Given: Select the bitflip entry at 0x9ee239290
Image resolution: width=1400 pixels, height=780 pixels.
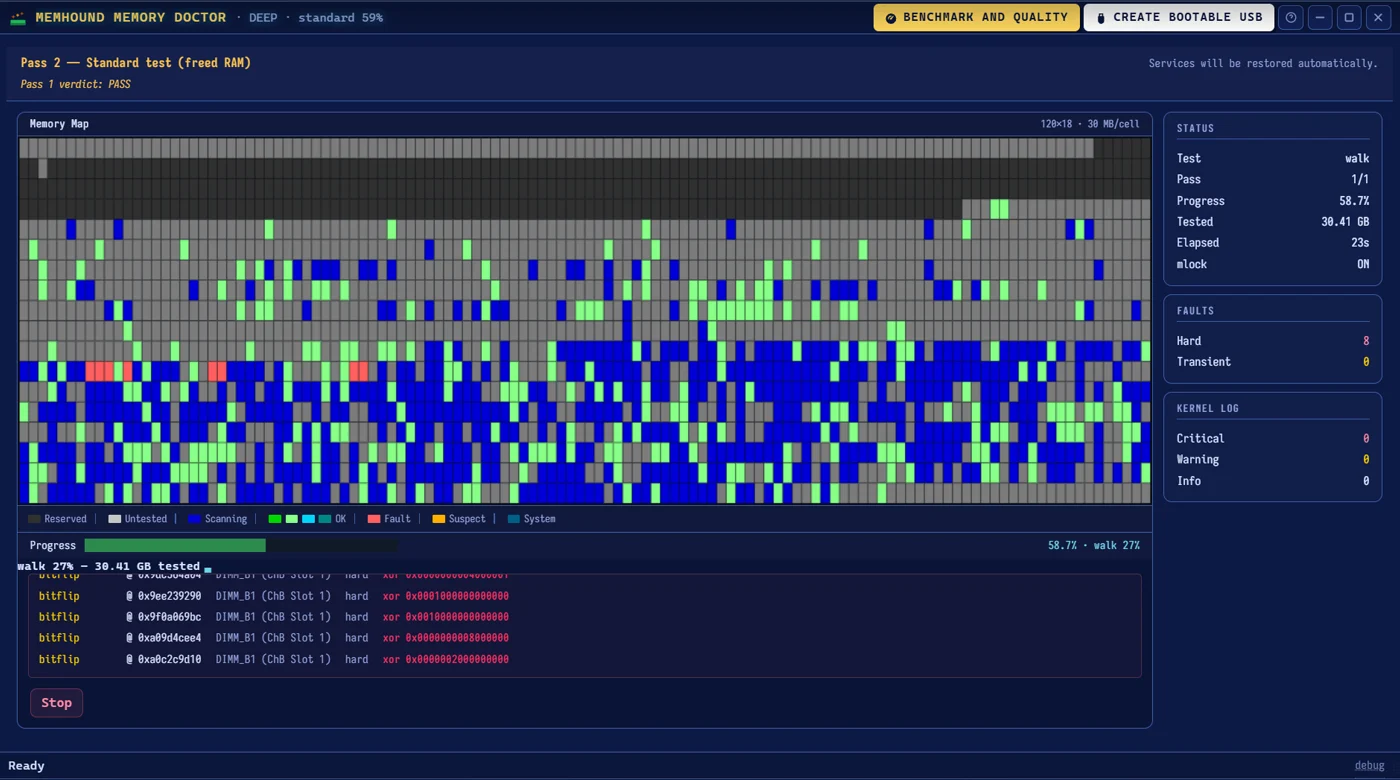Looking at the screenshot, I should [585, 596].
